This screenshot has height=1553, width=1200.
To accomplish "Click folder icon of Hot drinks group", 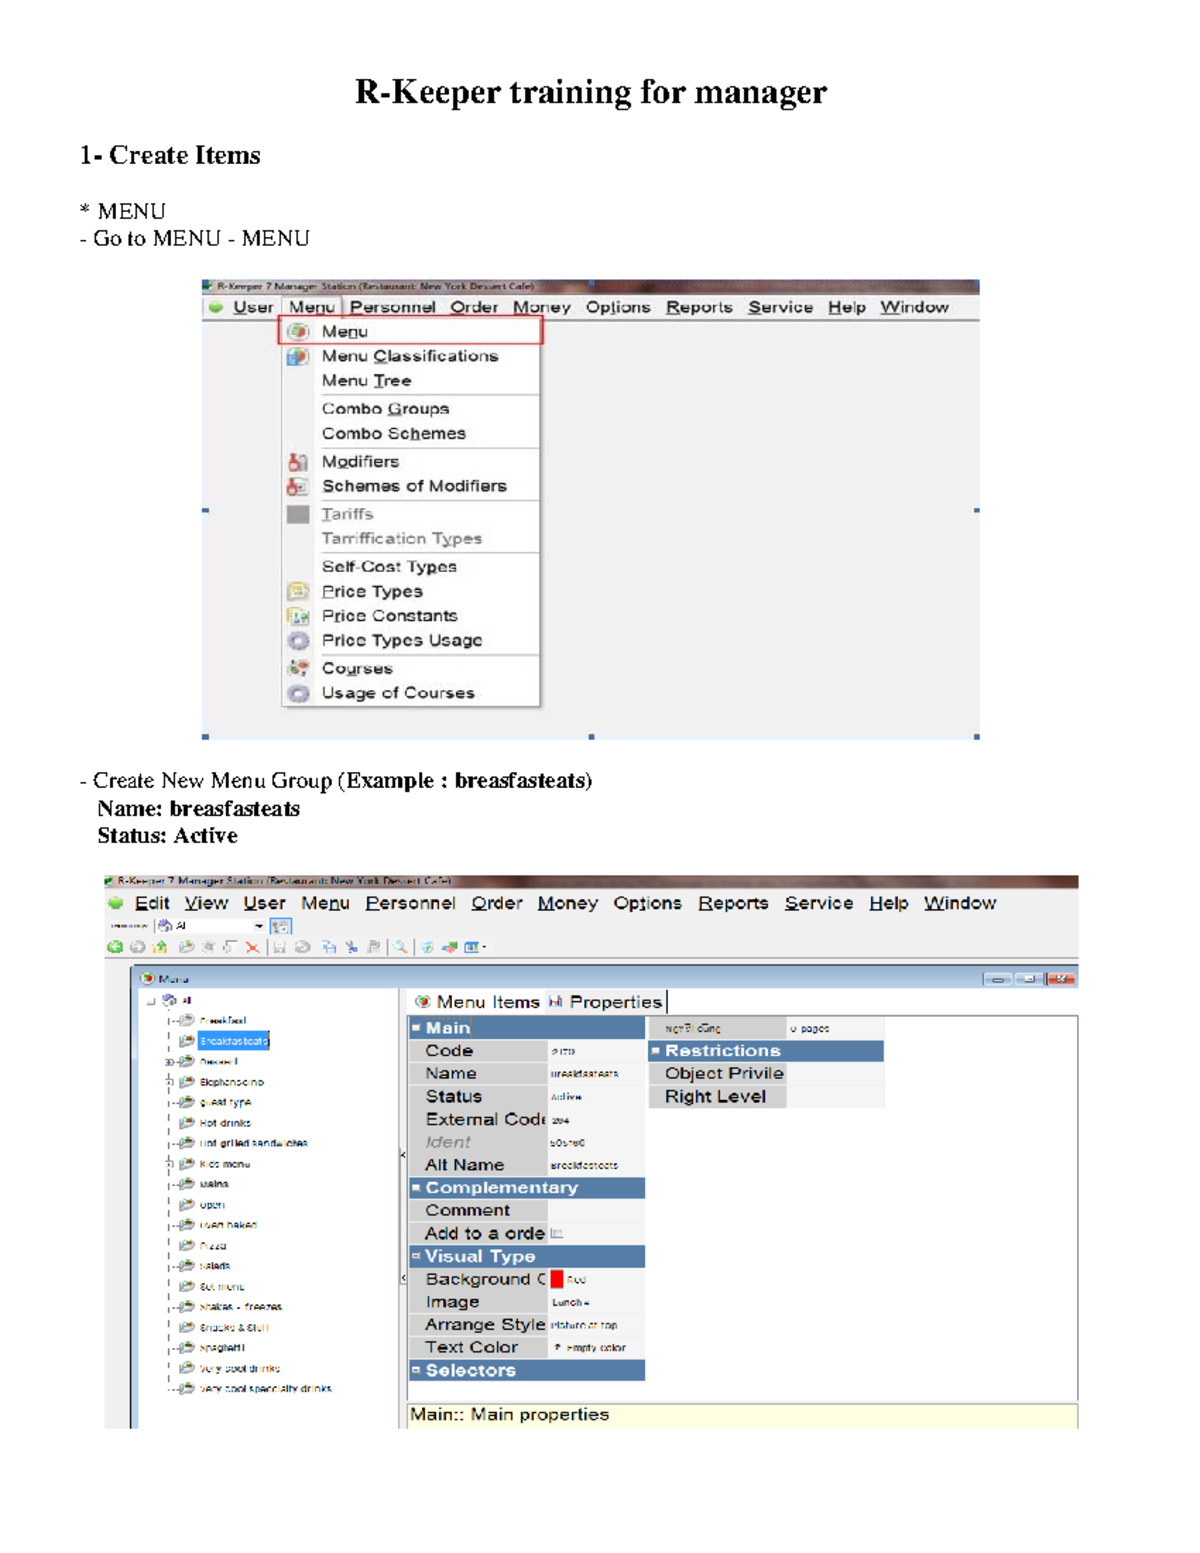I will [187, 1123].
